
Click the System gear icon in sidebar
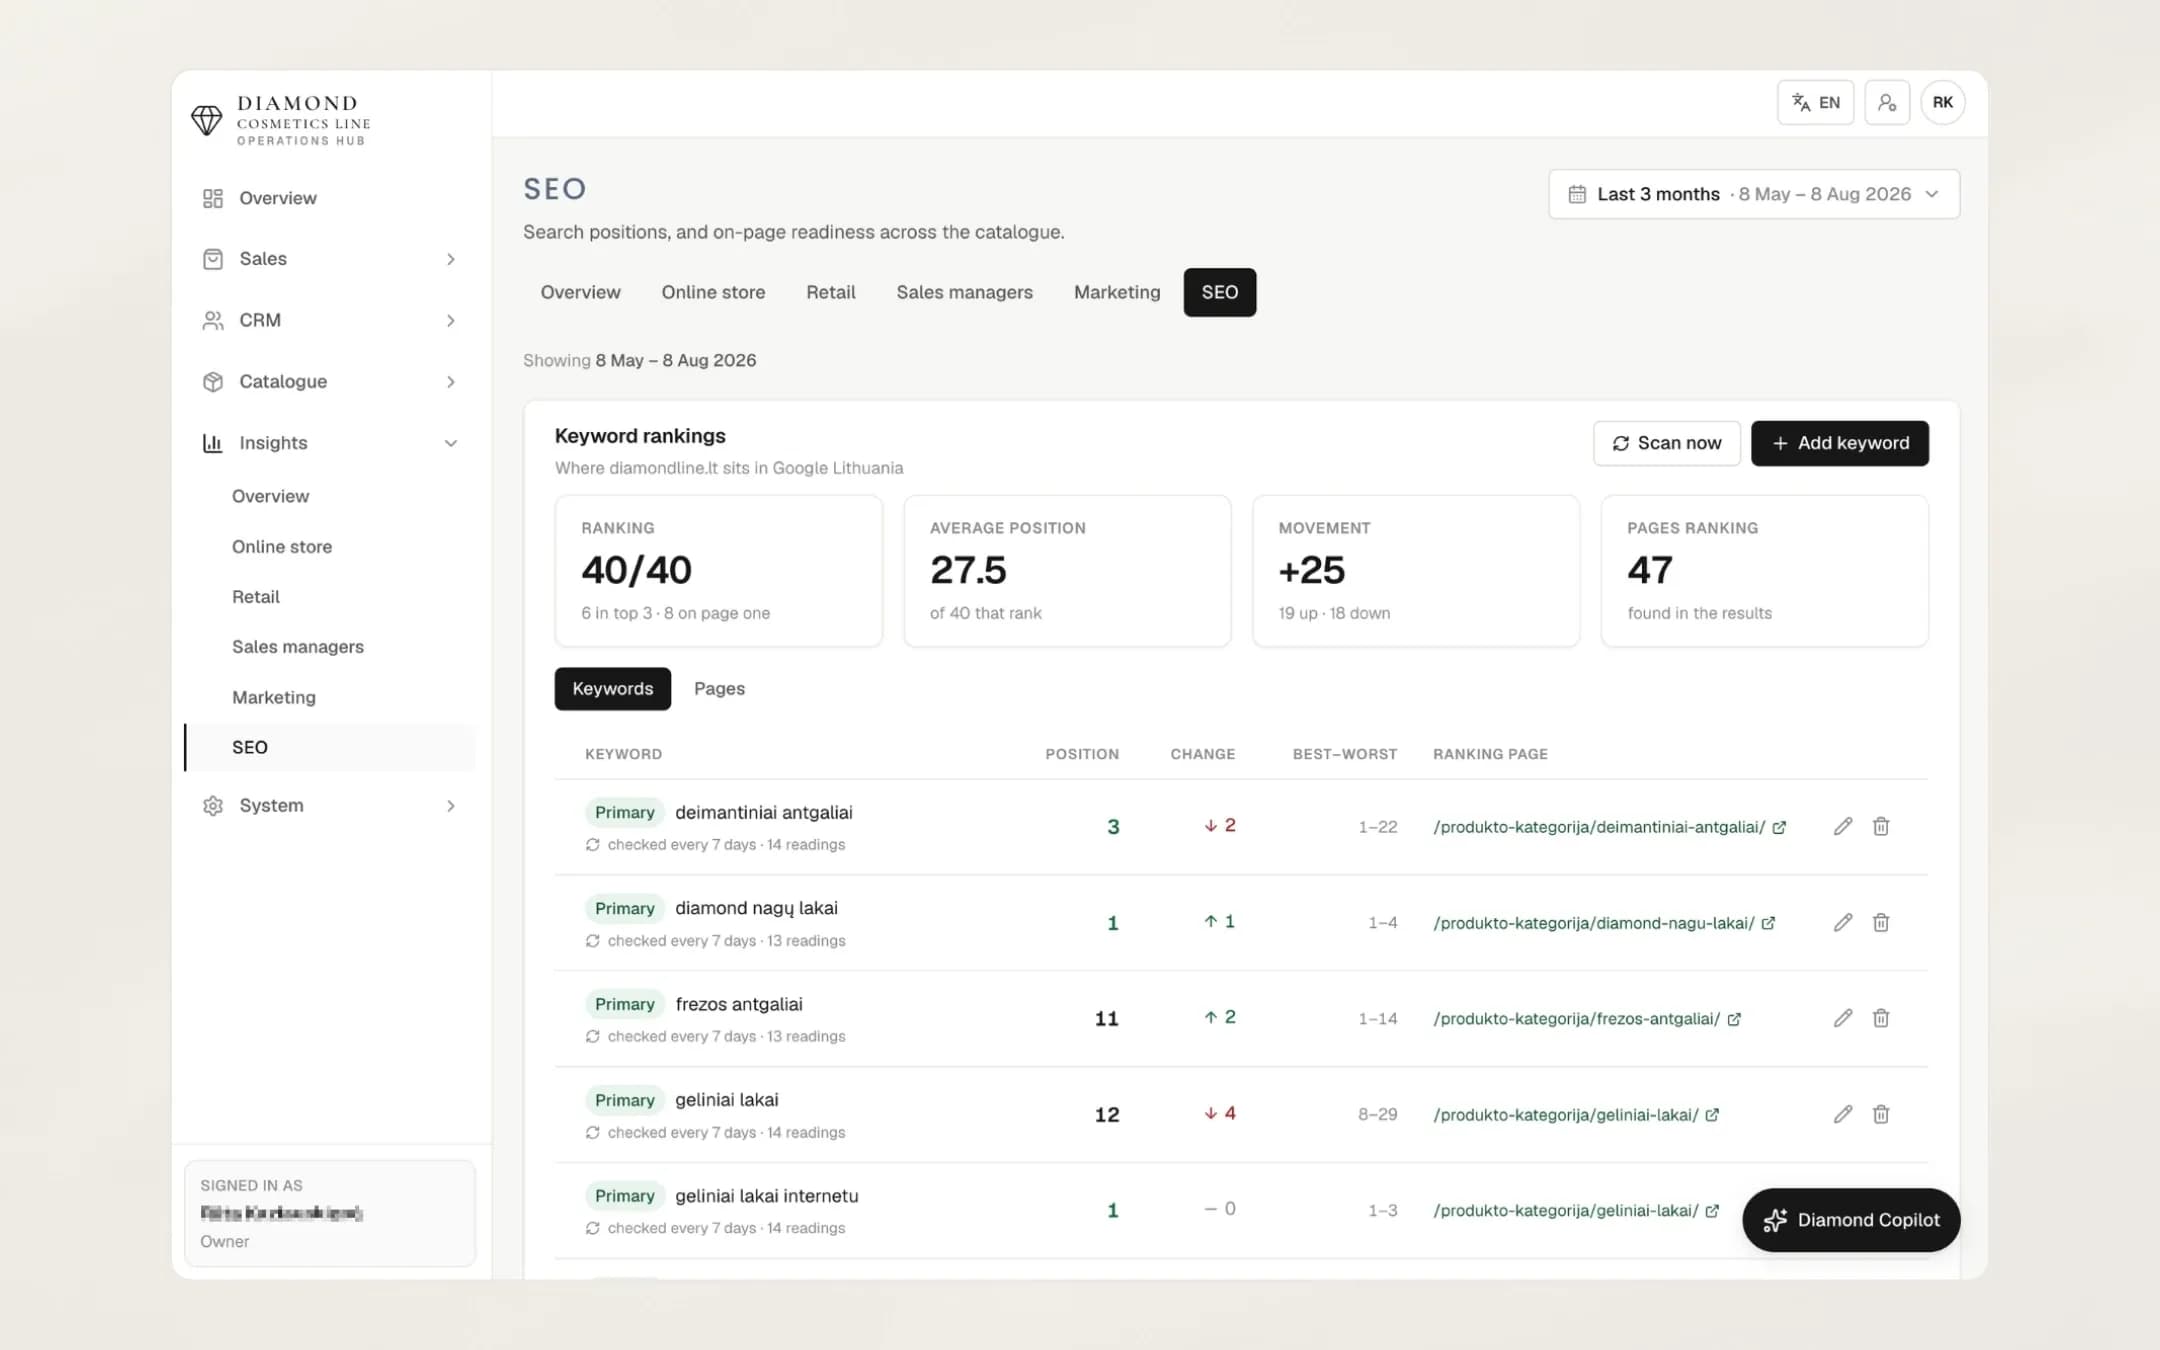(213, 805)
